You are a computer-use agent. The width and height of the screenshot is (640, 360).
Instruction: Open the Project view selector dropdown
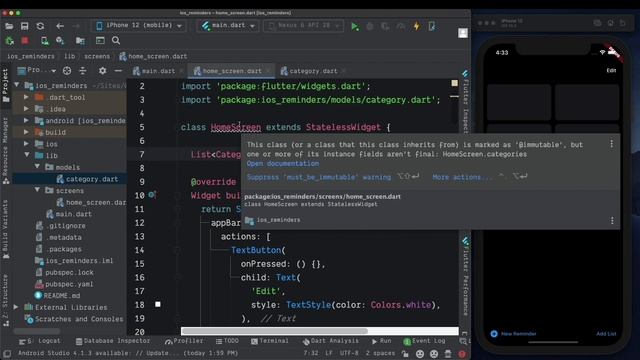(37, 71)
